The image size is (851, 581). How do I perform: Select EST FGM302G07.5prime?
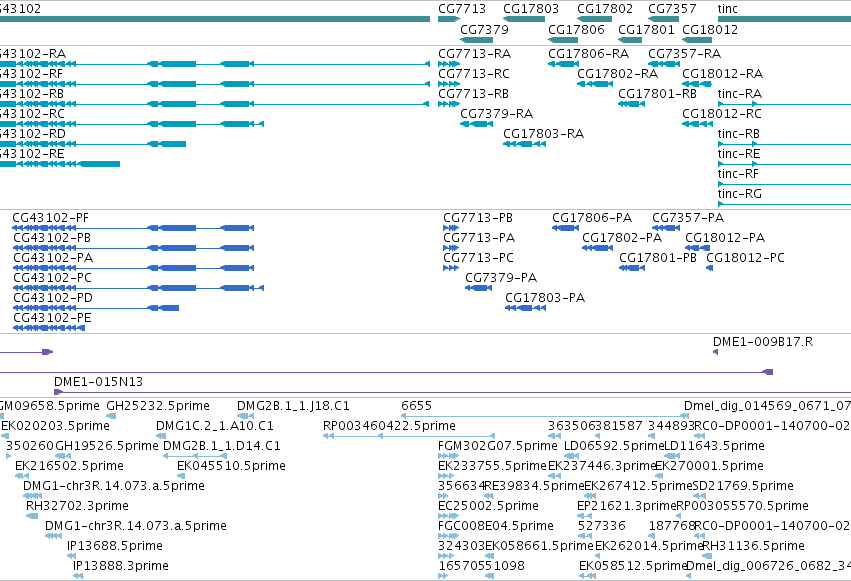pyautogui.click(x=448, y=456)
